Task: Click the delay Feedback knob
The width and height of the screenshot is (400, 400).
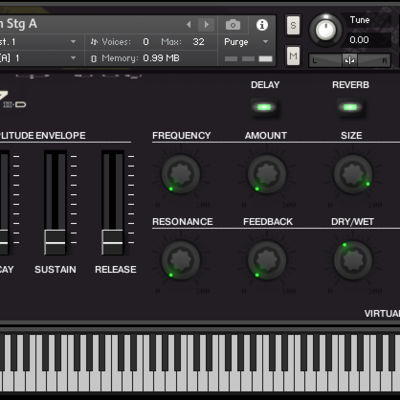Action: 267,260
